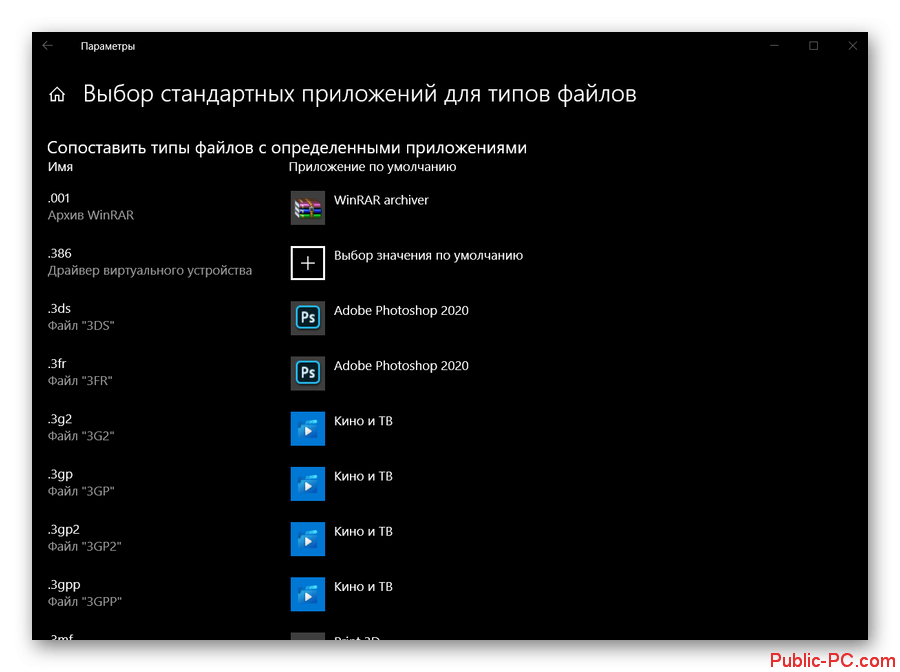Choose 'Выбор значения по умолчанию' for .386
The image size is (900, 672).
pos(428,255)
